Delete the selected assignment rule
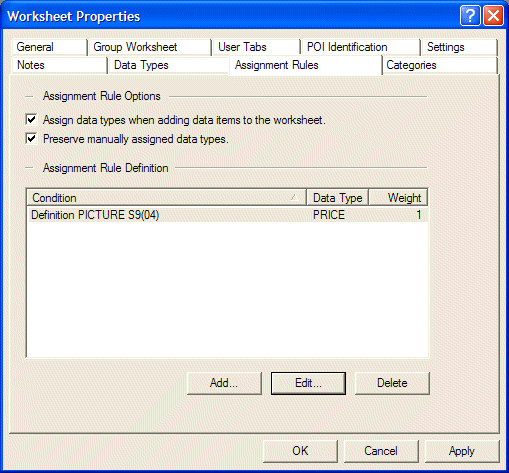509x473 pixels. [x=392, y=383]
